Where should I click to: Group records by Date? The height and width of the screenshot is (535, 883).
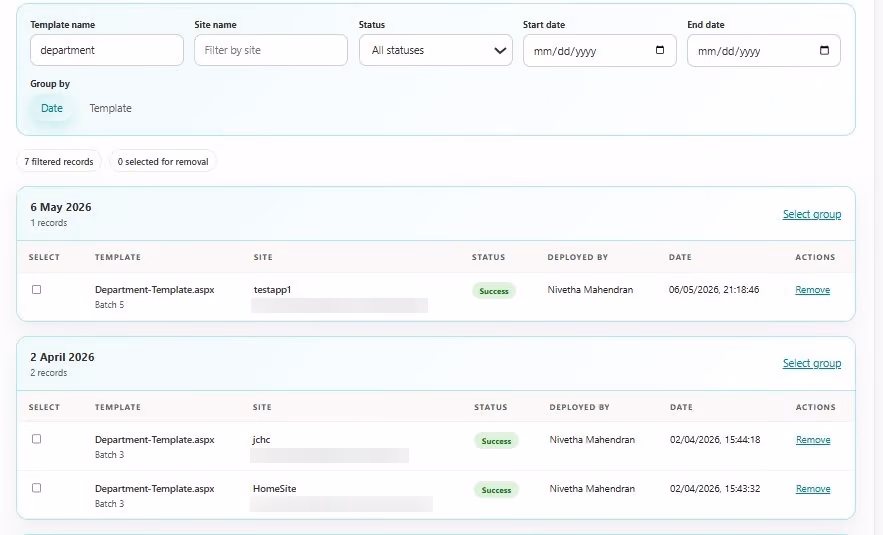(x=52, y=108)
